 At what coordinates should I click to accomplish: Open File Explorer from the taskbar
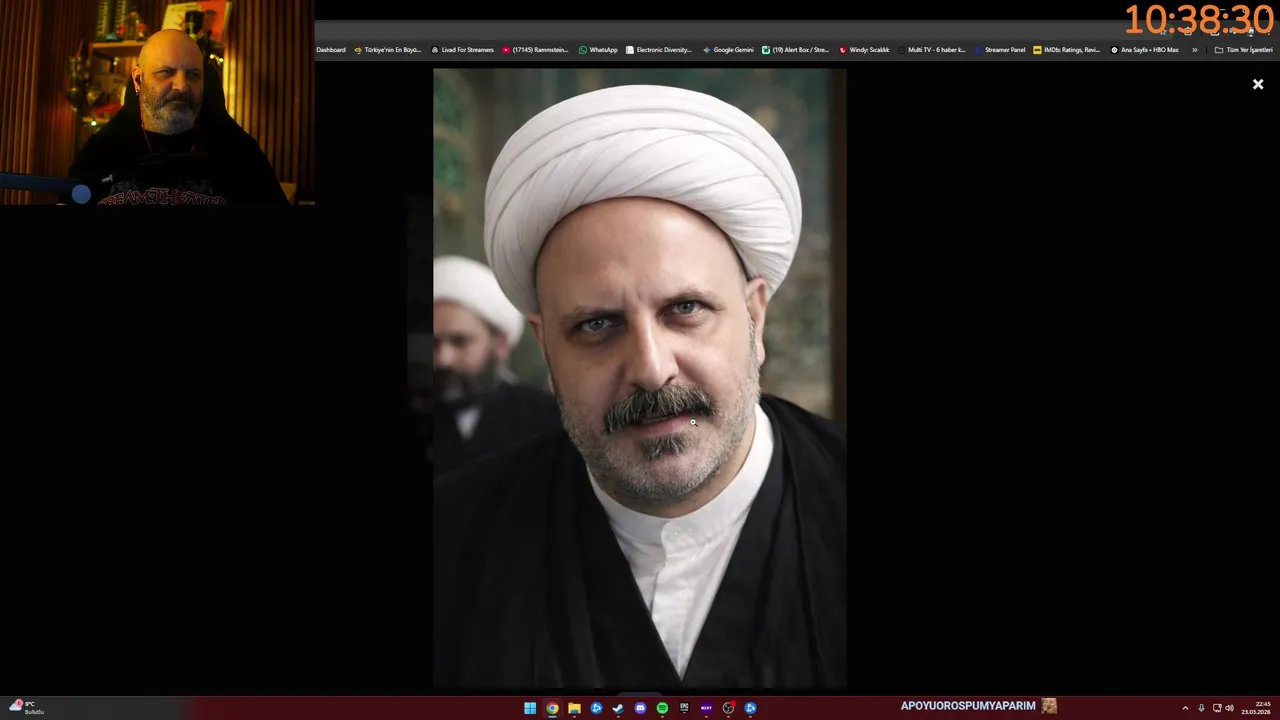(574, 708)
